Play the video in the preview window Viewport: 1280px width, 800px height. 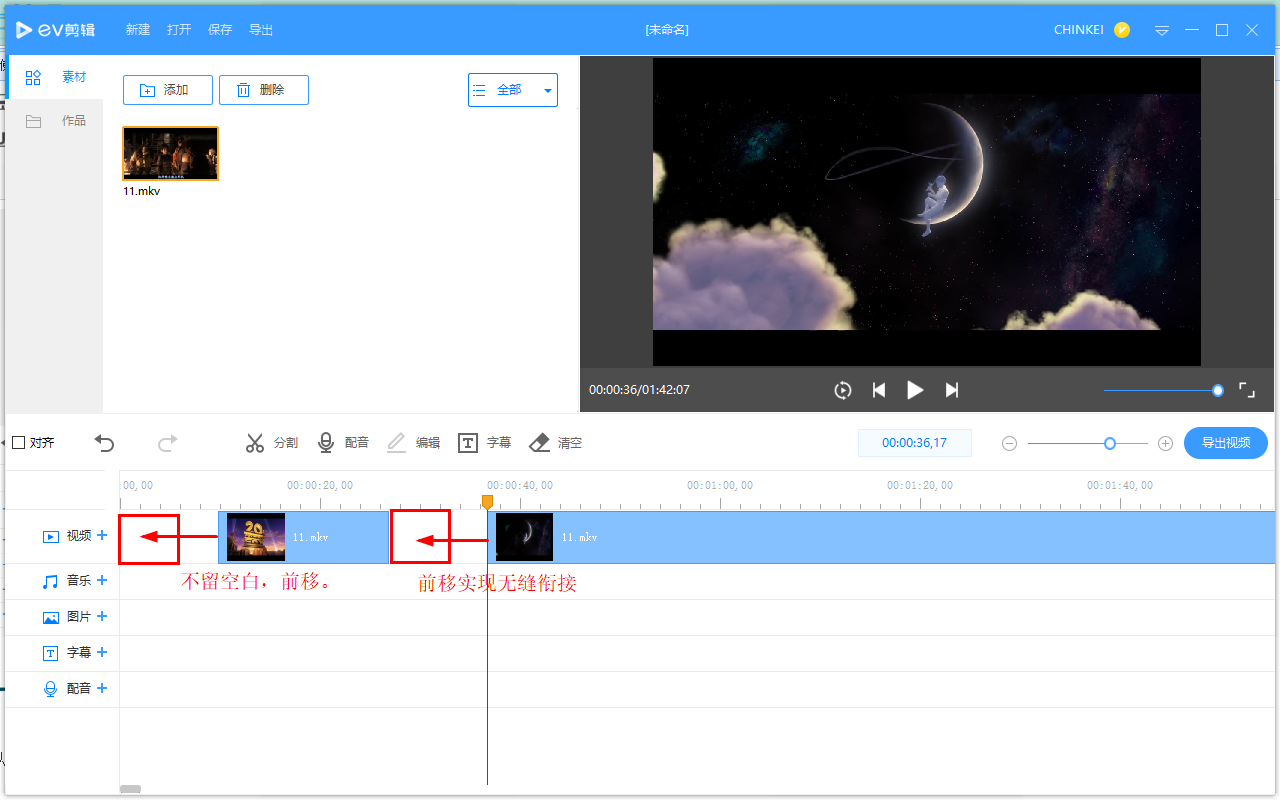tap(915, 390)
